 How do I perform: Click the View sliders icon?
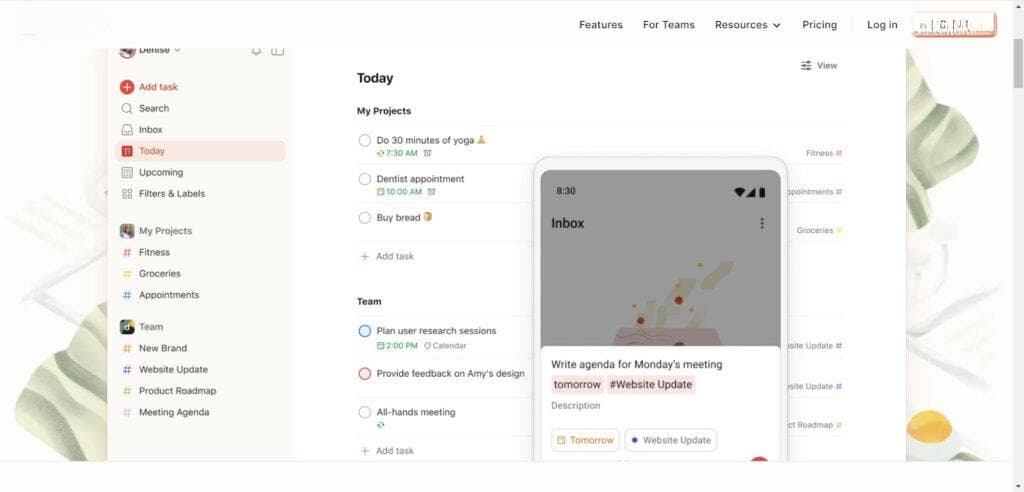point(807,65)
